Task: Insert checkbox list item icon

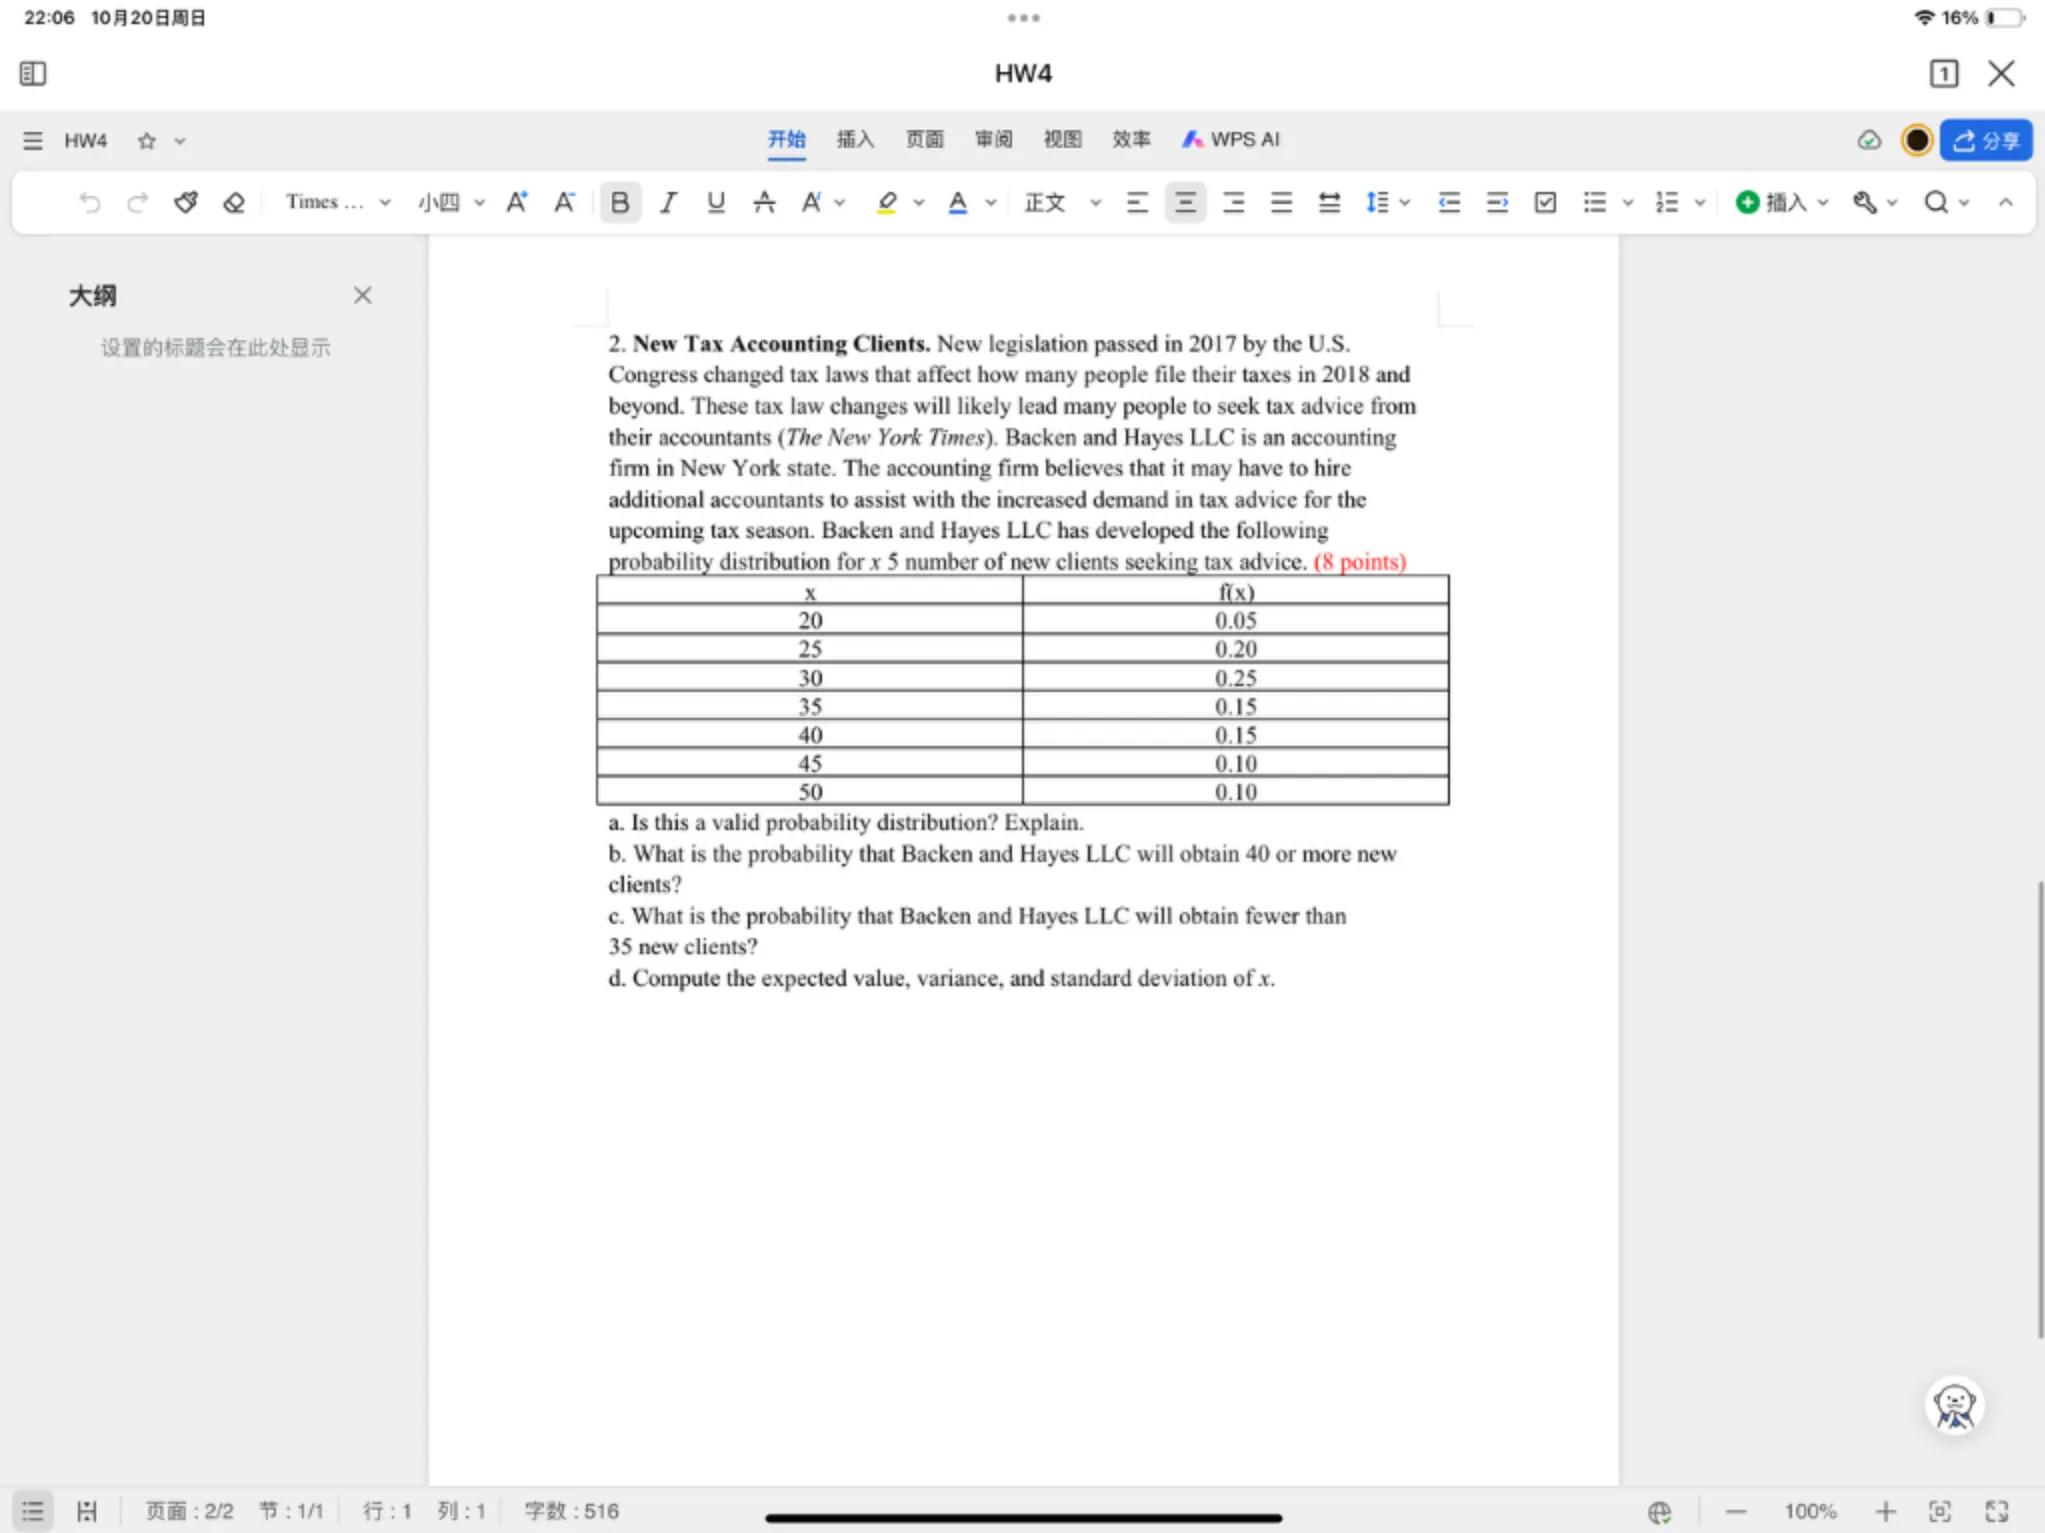Action: (x=1545, y=203)
